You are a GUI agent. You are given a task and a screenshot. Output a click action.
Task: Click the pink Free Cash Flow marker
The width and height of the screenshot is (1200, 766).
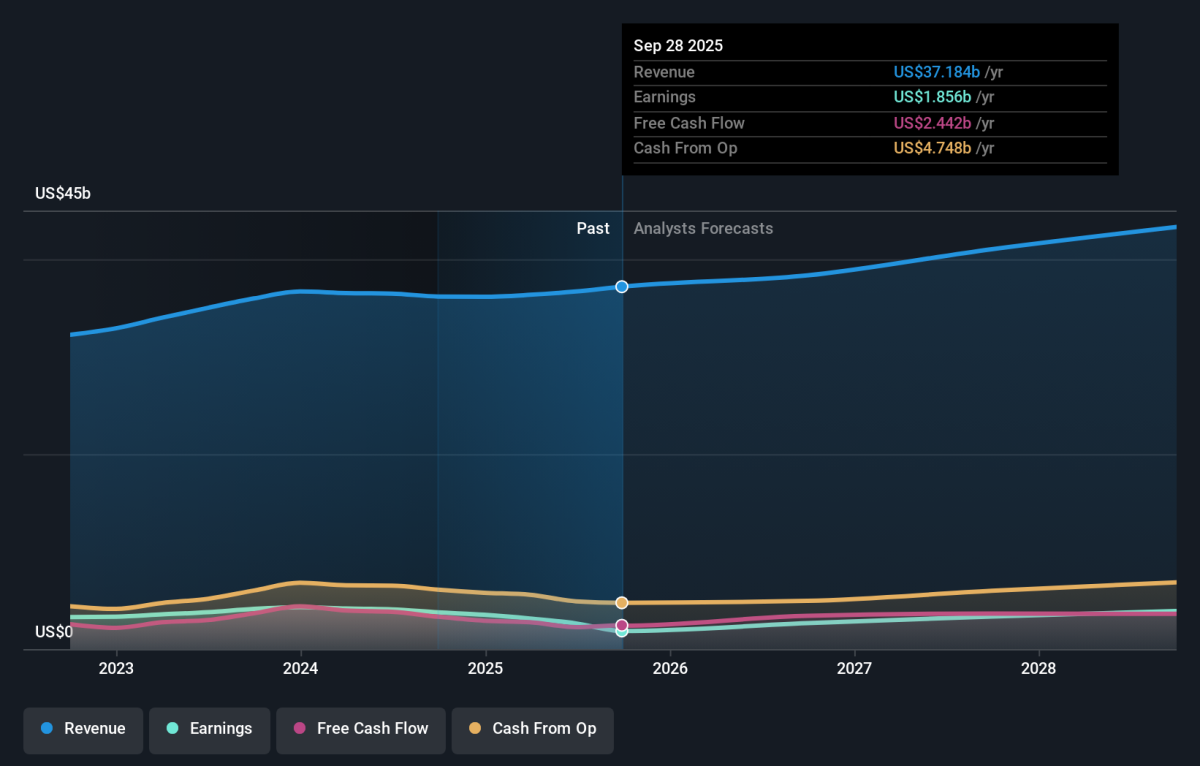622,625
